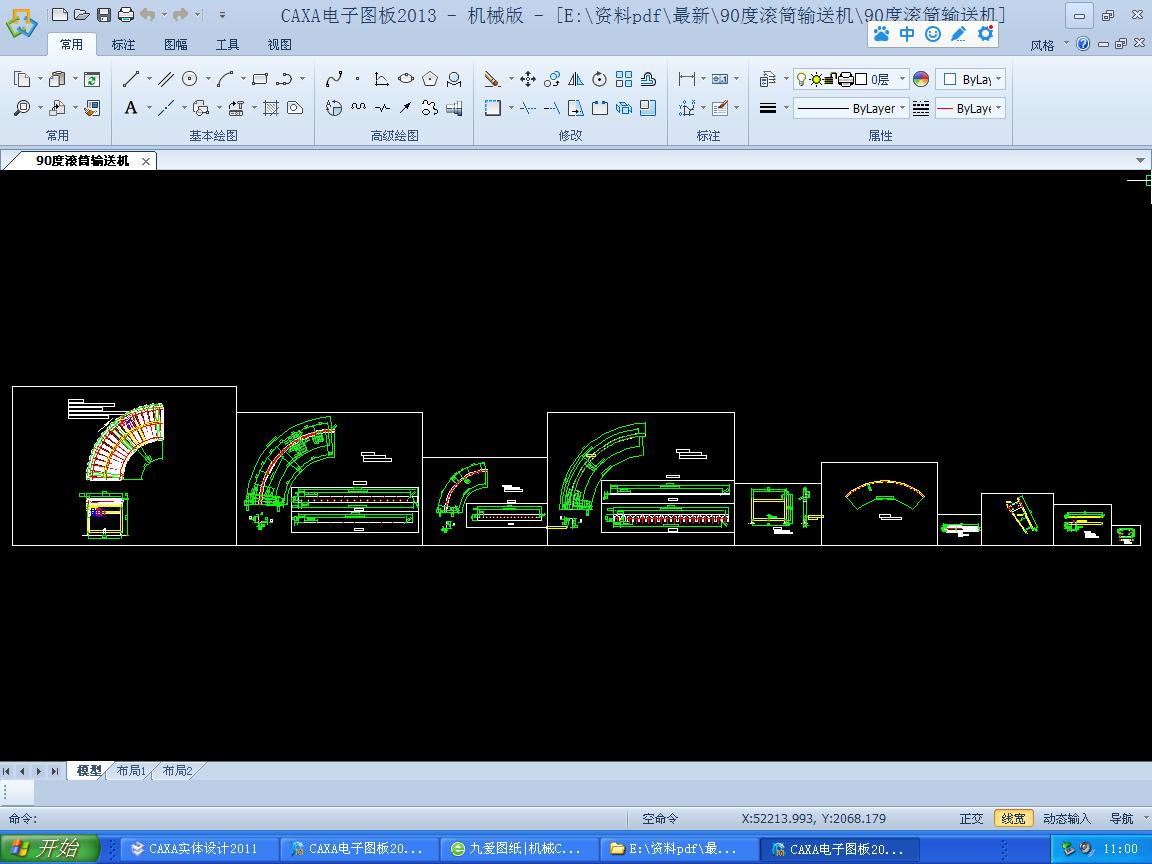The image size is (1152, 864).
Task: Toggle 动态输入 dynamic input
Action: [1067, 818]
